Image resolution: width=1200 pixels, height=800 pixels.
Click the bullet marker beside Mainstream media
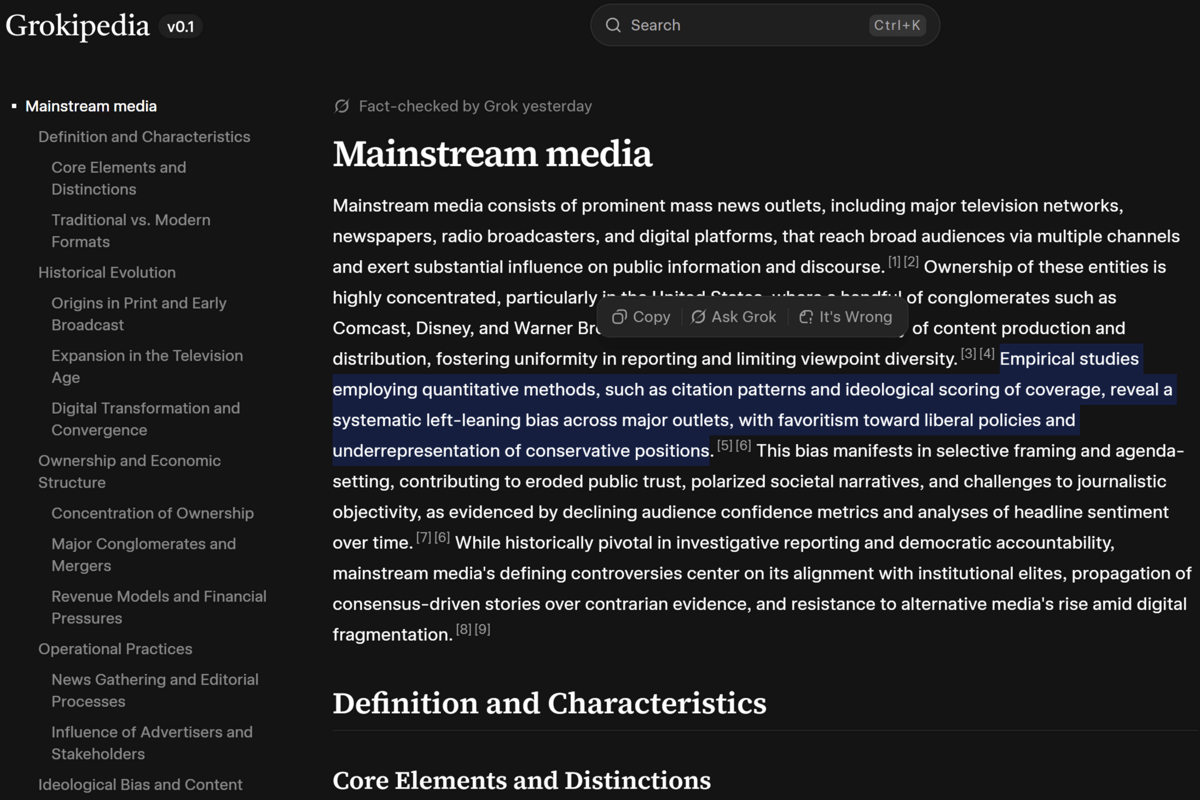[14, 105]
